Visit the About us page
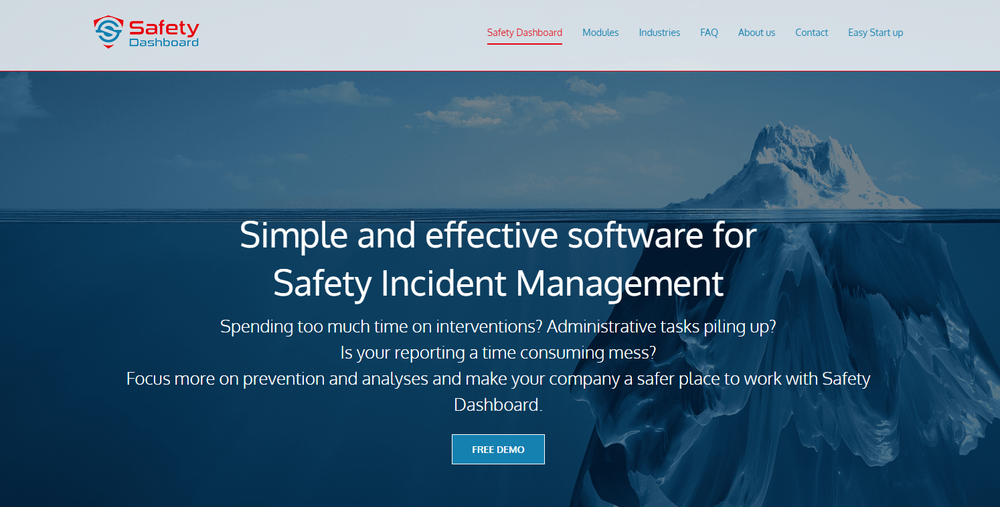This screenshot has height=507, width=1000. point(756,33)
